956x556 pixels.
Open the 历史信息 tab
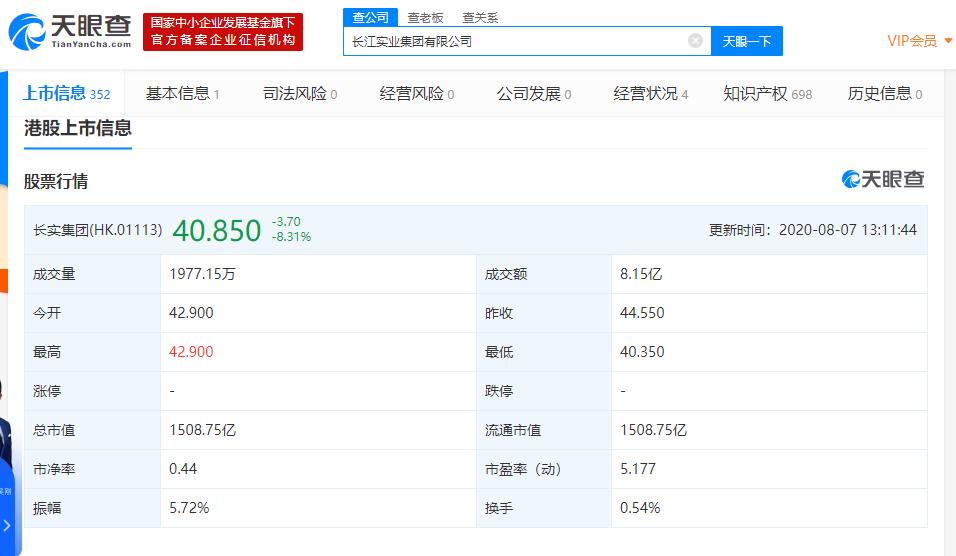tap(885, 93)
